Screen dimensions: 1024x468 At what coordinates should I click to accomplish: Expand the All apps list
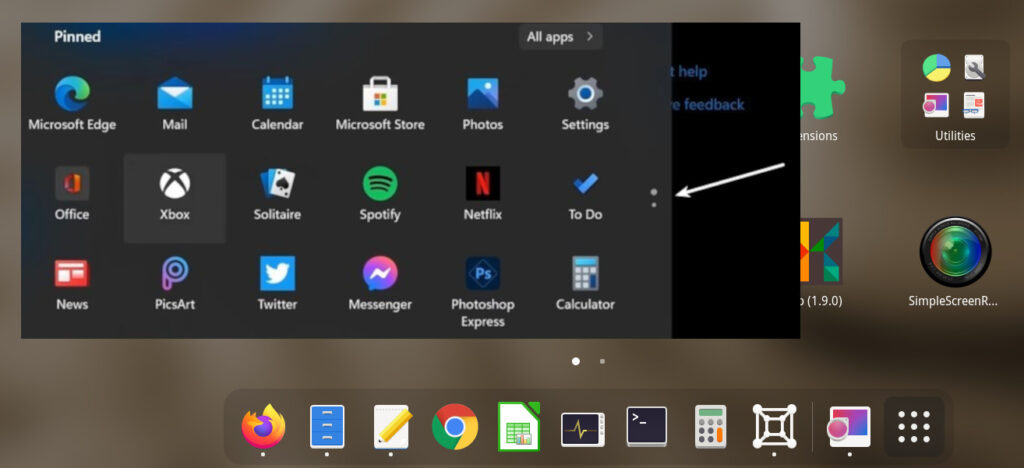[560, 37]
